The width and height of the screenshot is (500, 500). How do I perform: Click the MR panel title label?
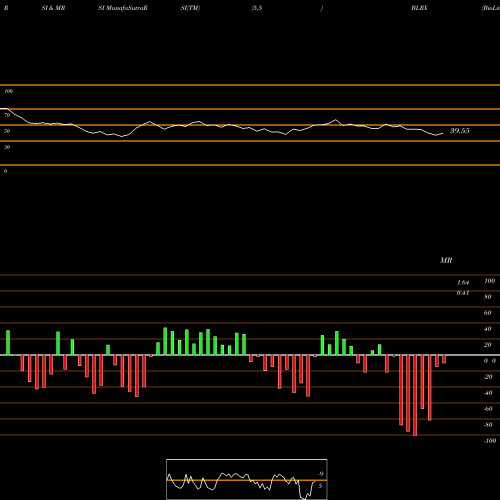coord(446,260)
